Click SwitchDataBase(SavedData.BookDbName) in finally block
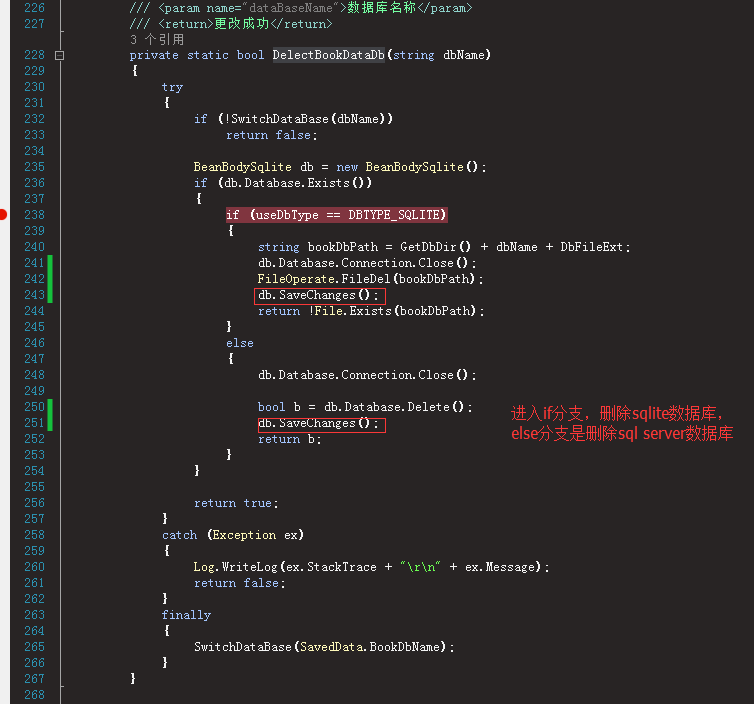 point(324,647)
